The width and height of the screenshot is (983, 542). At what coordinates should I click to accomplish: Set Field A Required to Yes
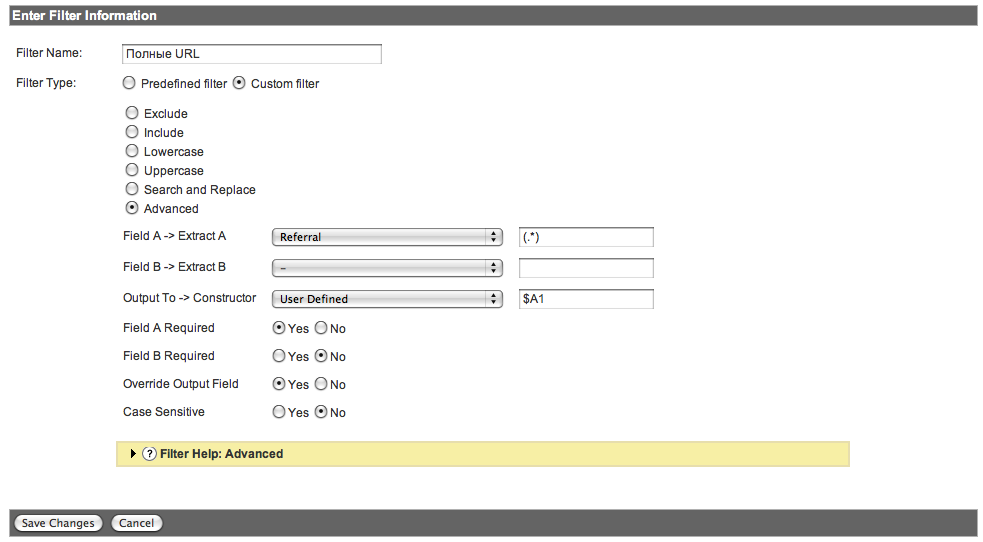pos(279,328)
